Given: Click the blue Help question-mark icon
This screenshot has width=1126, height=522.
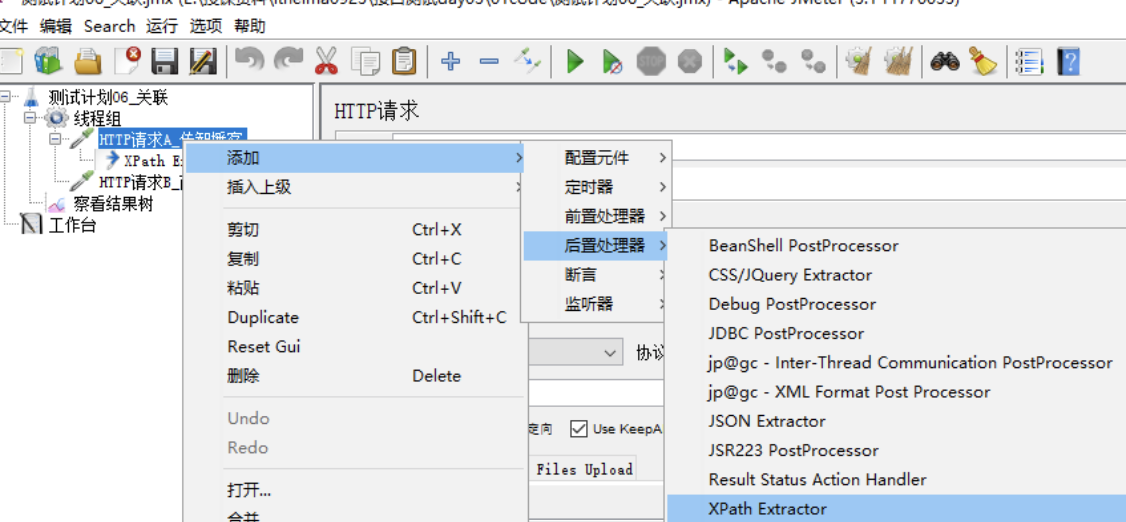Looking at the screenshot, I should [x=1069, y=62].
